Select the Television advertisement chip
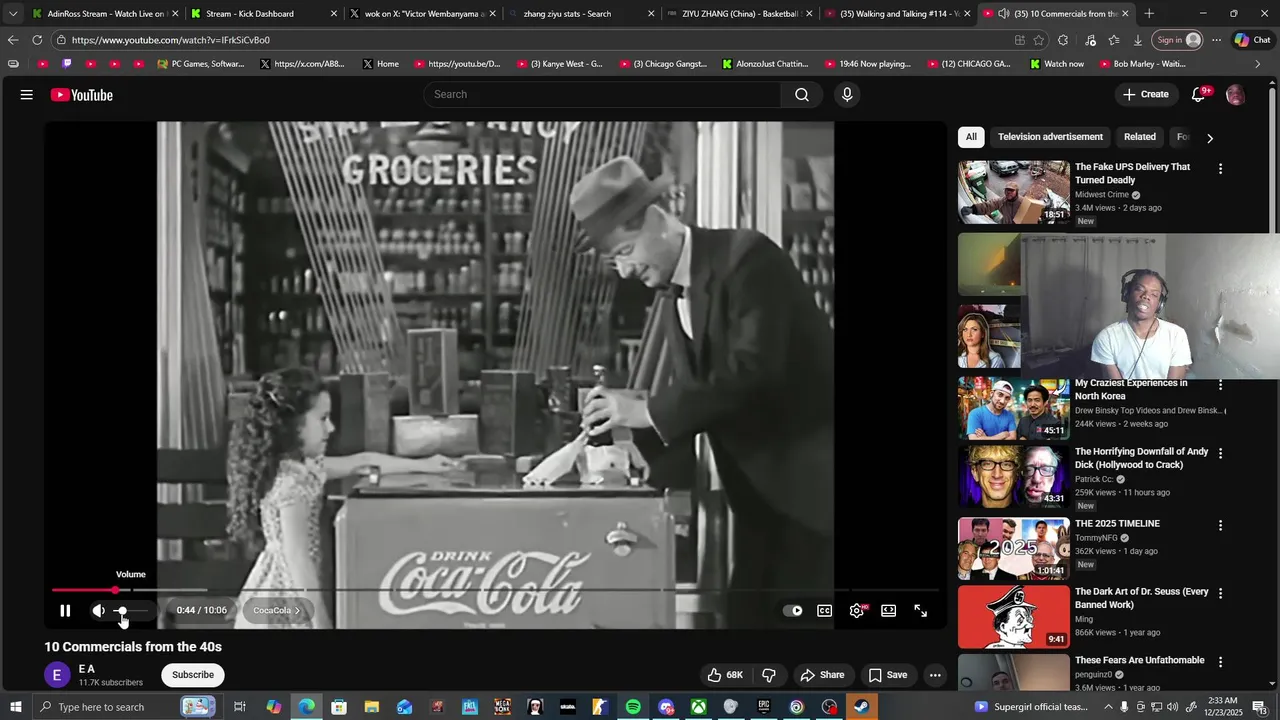1280x720 pixels. [1050, 137]
